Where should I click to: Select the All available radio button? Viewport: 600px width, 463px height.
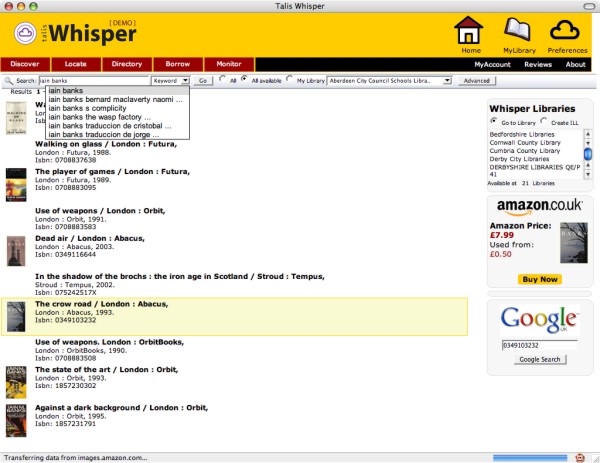tap(244, 79)
